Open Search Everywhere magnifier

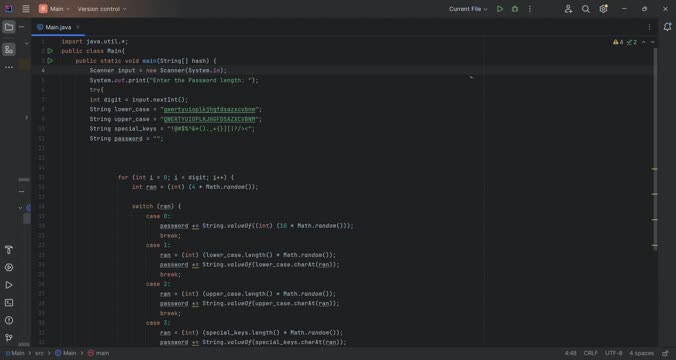(x=585, y=9)
